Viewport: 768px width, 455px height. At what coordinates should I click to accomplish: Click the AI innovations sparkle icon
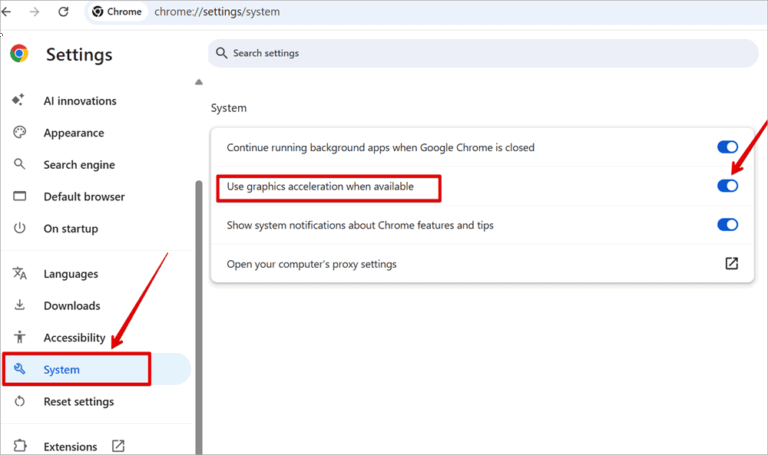(x=19, y=100)
